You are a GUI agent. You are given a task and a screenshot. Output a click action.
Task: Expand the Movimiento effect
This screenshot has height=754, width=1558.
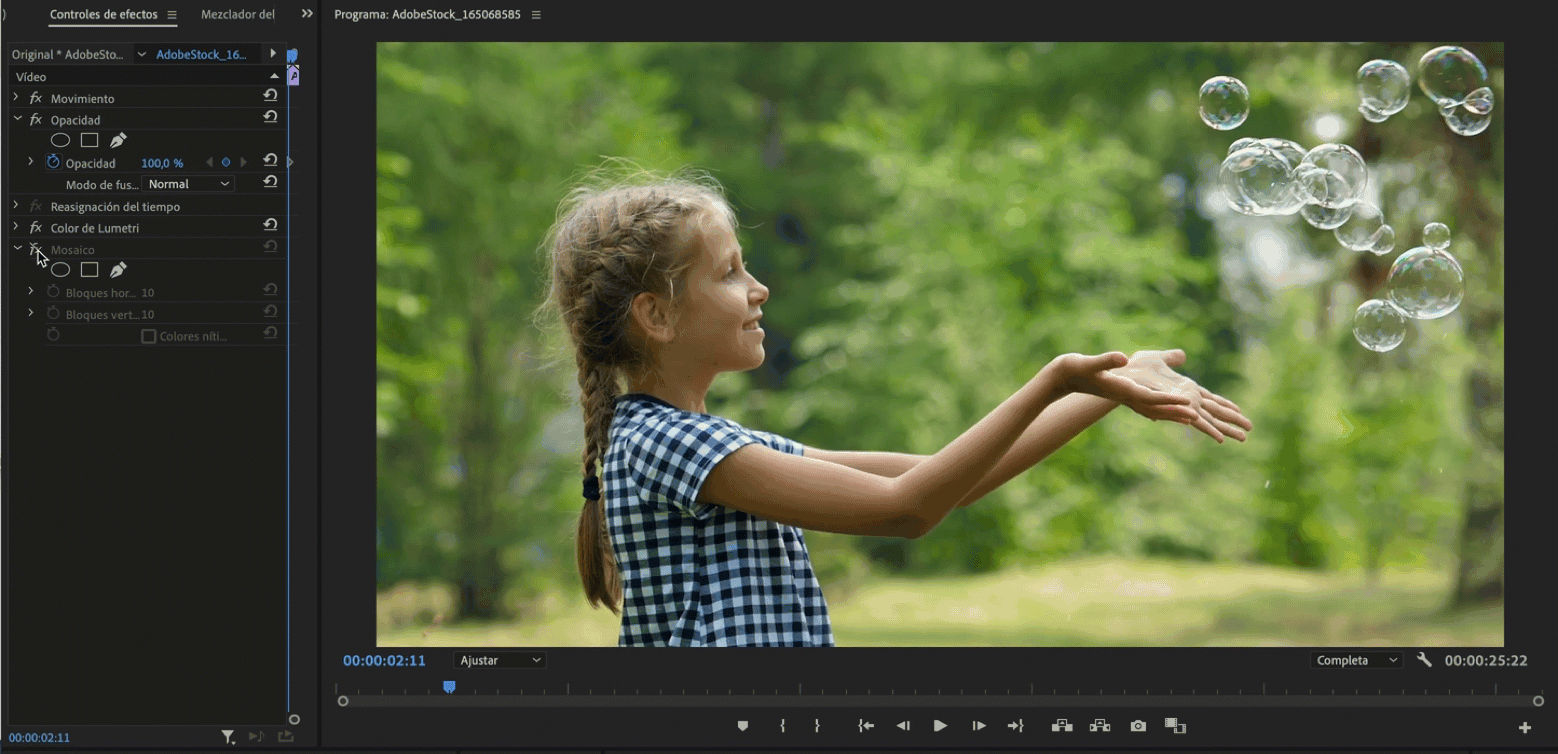(x=16, y=97)
